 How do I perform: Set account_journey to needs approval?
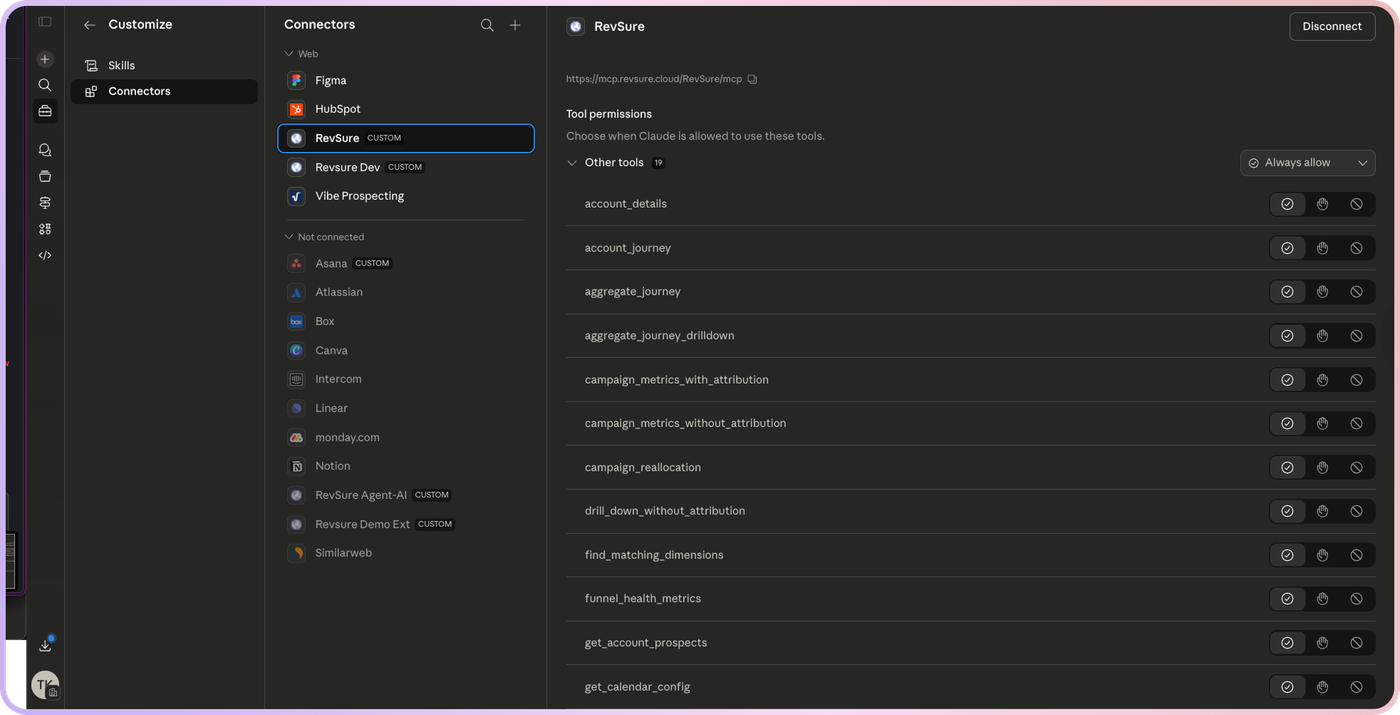pyautogui.click(x=1322, y=248)
